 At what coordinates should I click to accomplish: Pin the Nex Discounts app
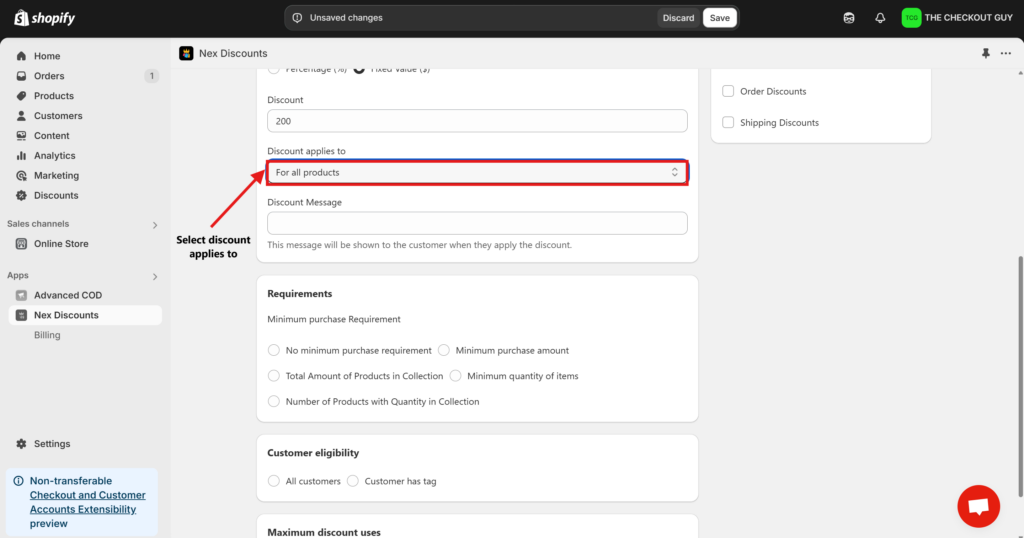(985, 54)
